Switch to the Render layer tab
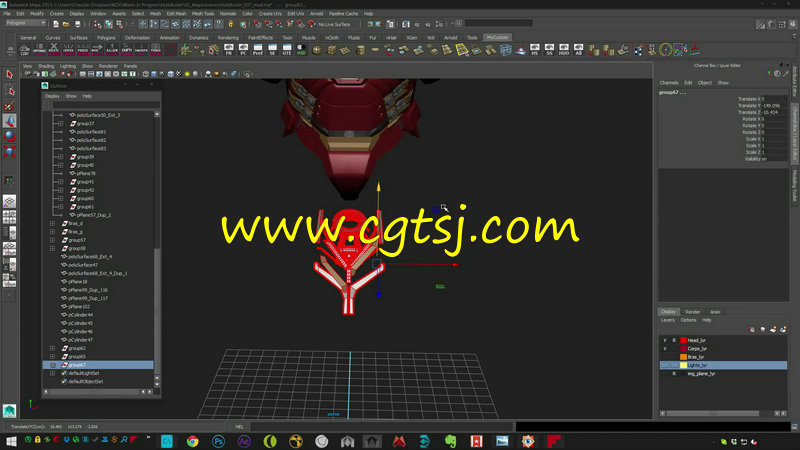Screen dimensions: 800x450 pos(692,312)
